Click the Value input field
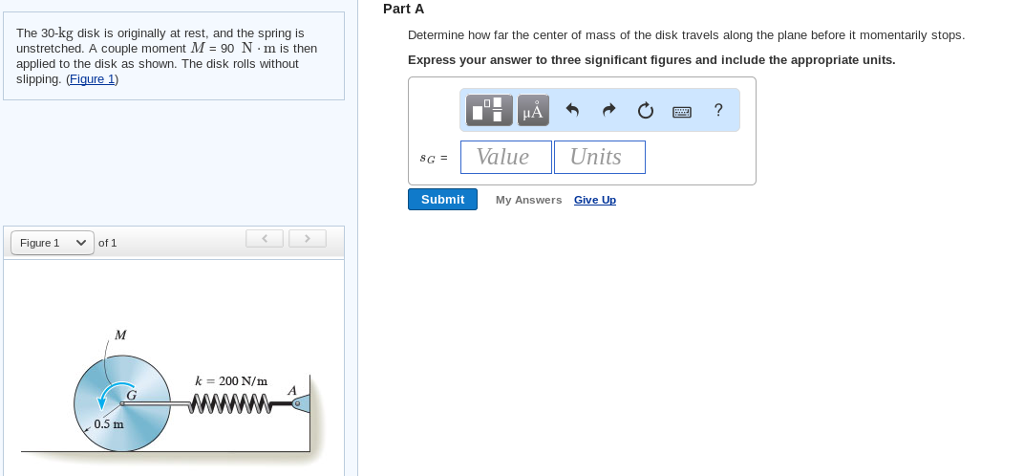The image size is (1024, 476). pyautogui.click(x=505, y=157)
